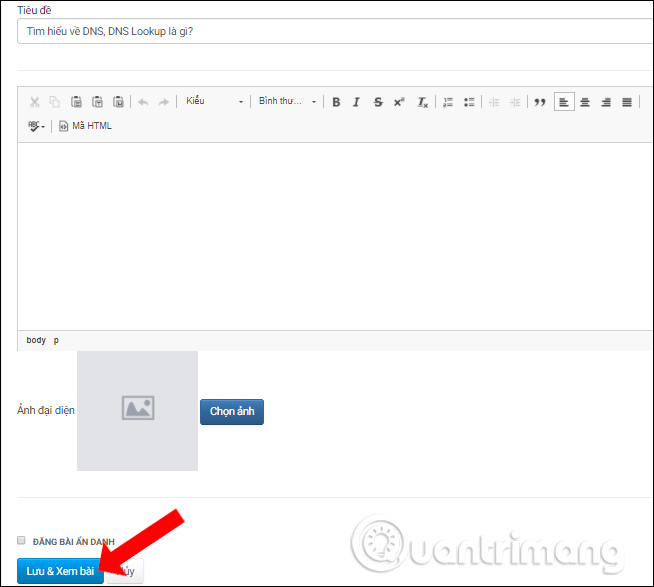Click the Undo arrow icon
This screenshot has height=587, width=654.
click(143, 102)
